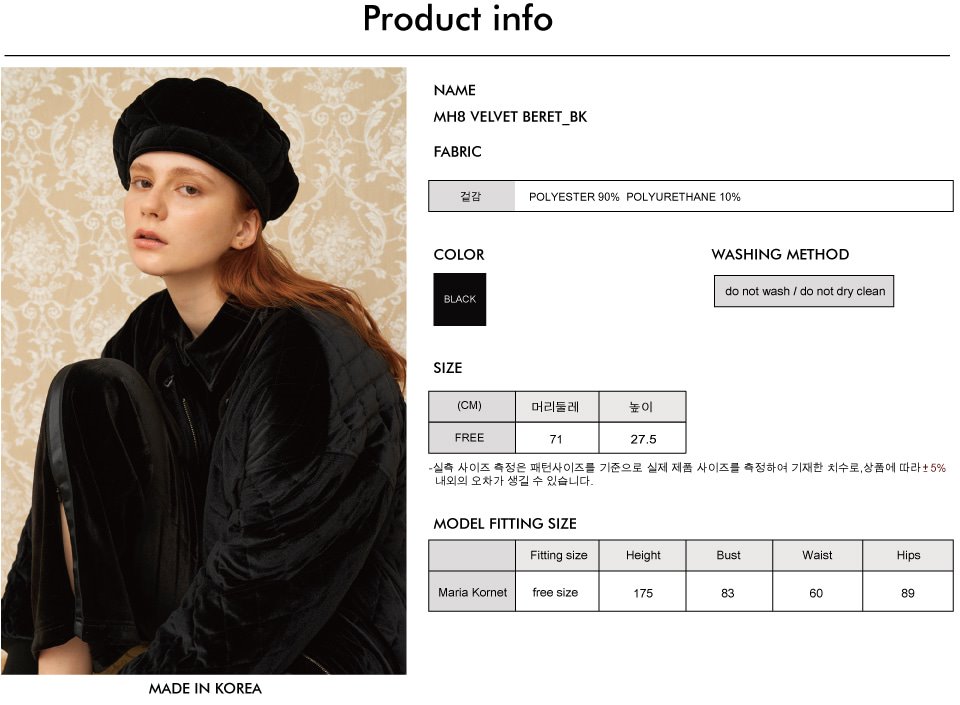Image resolution: width=960 pixels, height=705 pixels.
Task: Click the model photo wearing the beret
Action: click(204, 371)
